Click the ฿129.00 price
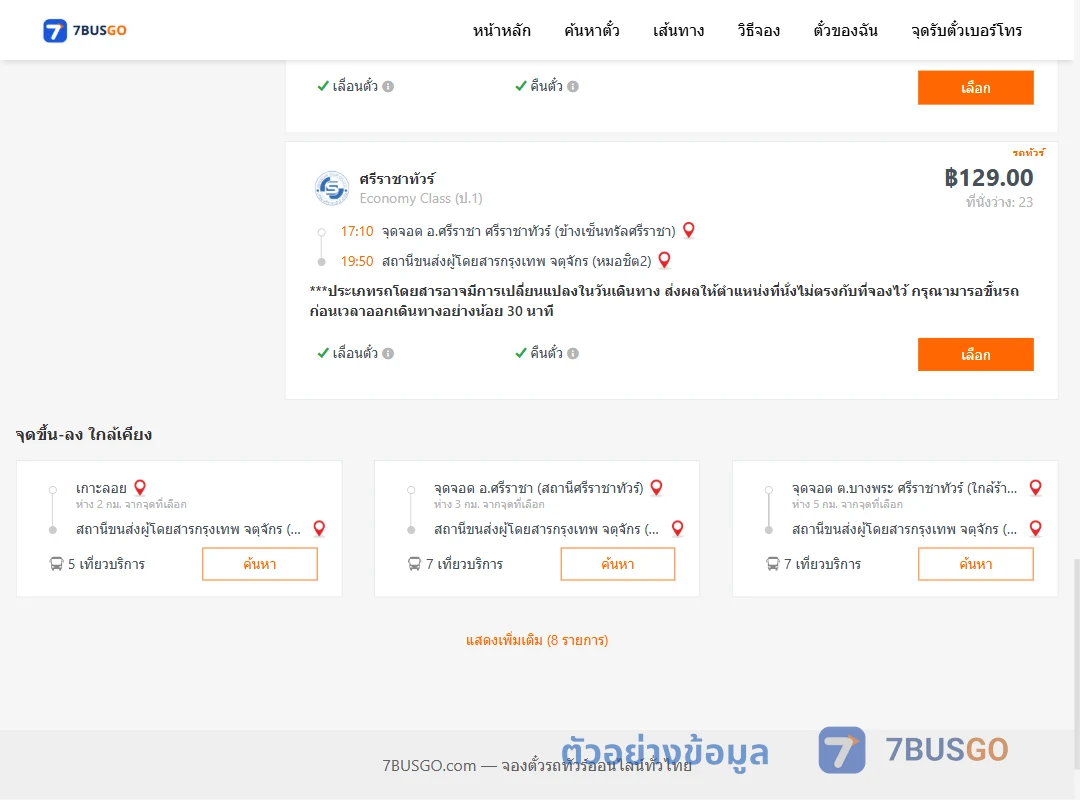The width and height of the screenshot is (1080, 800). click(x=988, y=178)
